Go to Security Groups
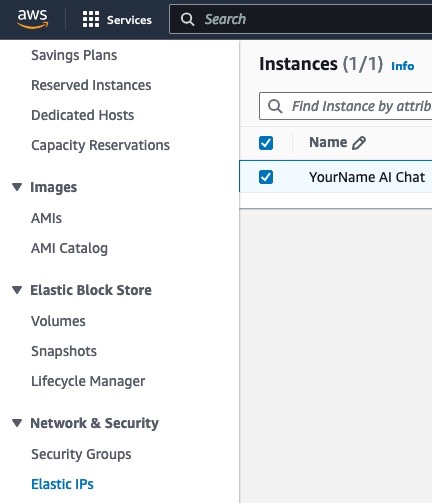Image resolution: width=432 pixels, height=503 pixels. (x=81, y=454)
